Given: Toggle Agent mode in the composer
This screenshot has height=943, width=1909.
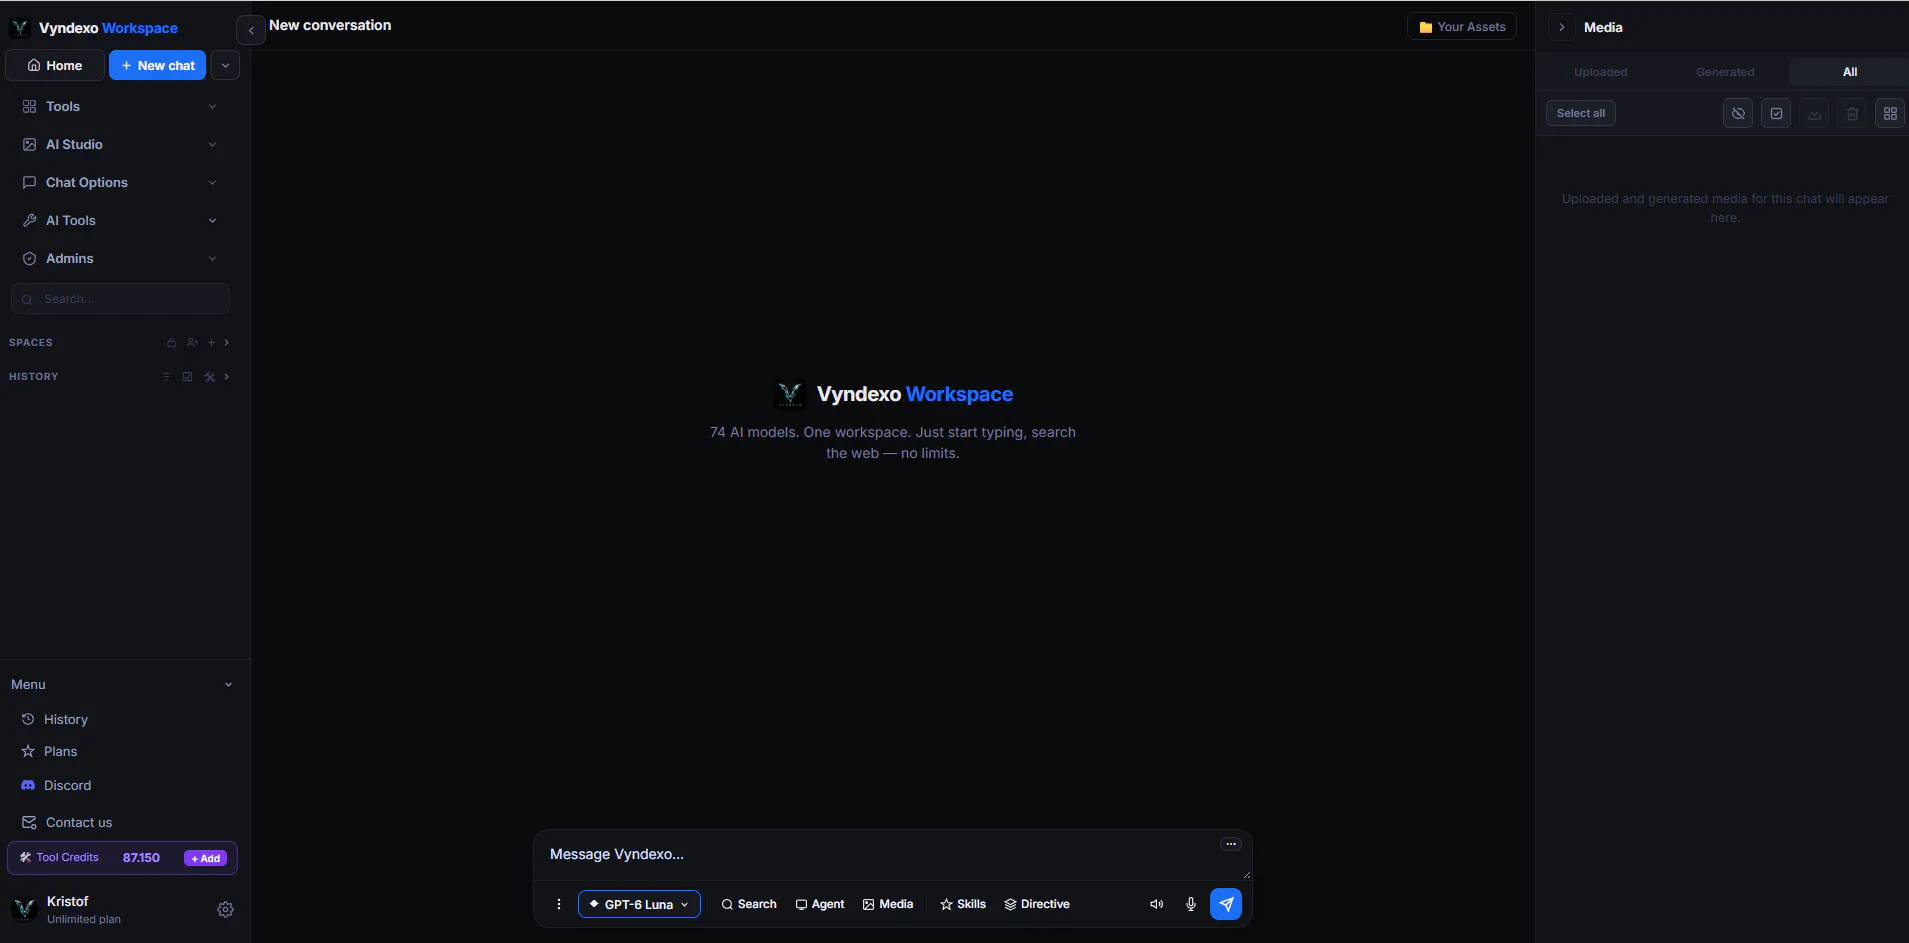Looking at the screenshot, I should [x=820, y=904].
